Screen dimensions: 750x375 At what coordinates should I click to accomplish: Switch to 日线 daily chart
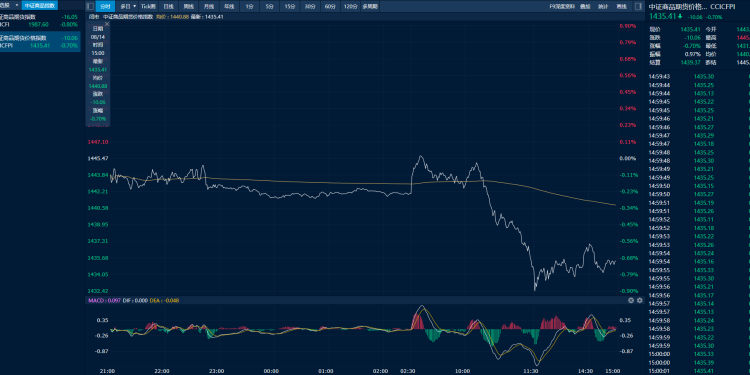(168, 6)
